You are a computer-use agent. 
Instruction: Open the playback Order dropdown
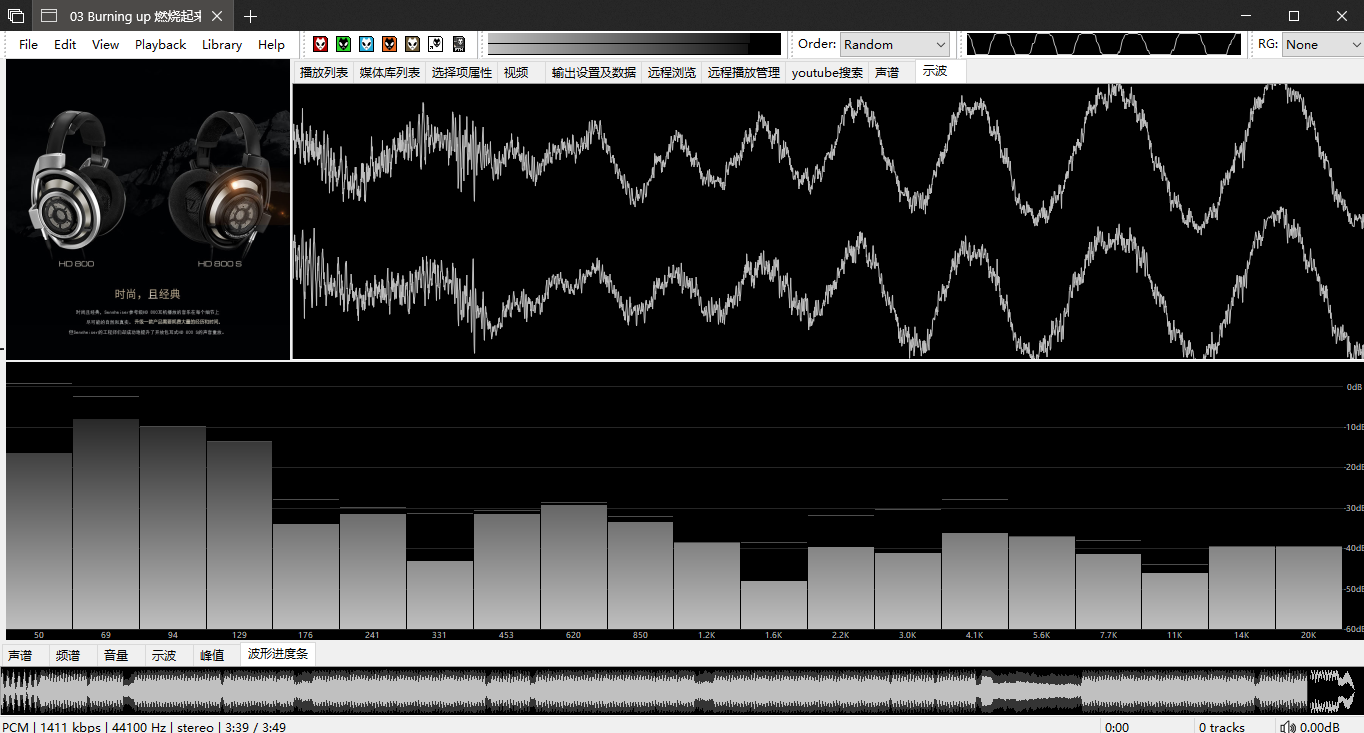click(x=894, y=45)
